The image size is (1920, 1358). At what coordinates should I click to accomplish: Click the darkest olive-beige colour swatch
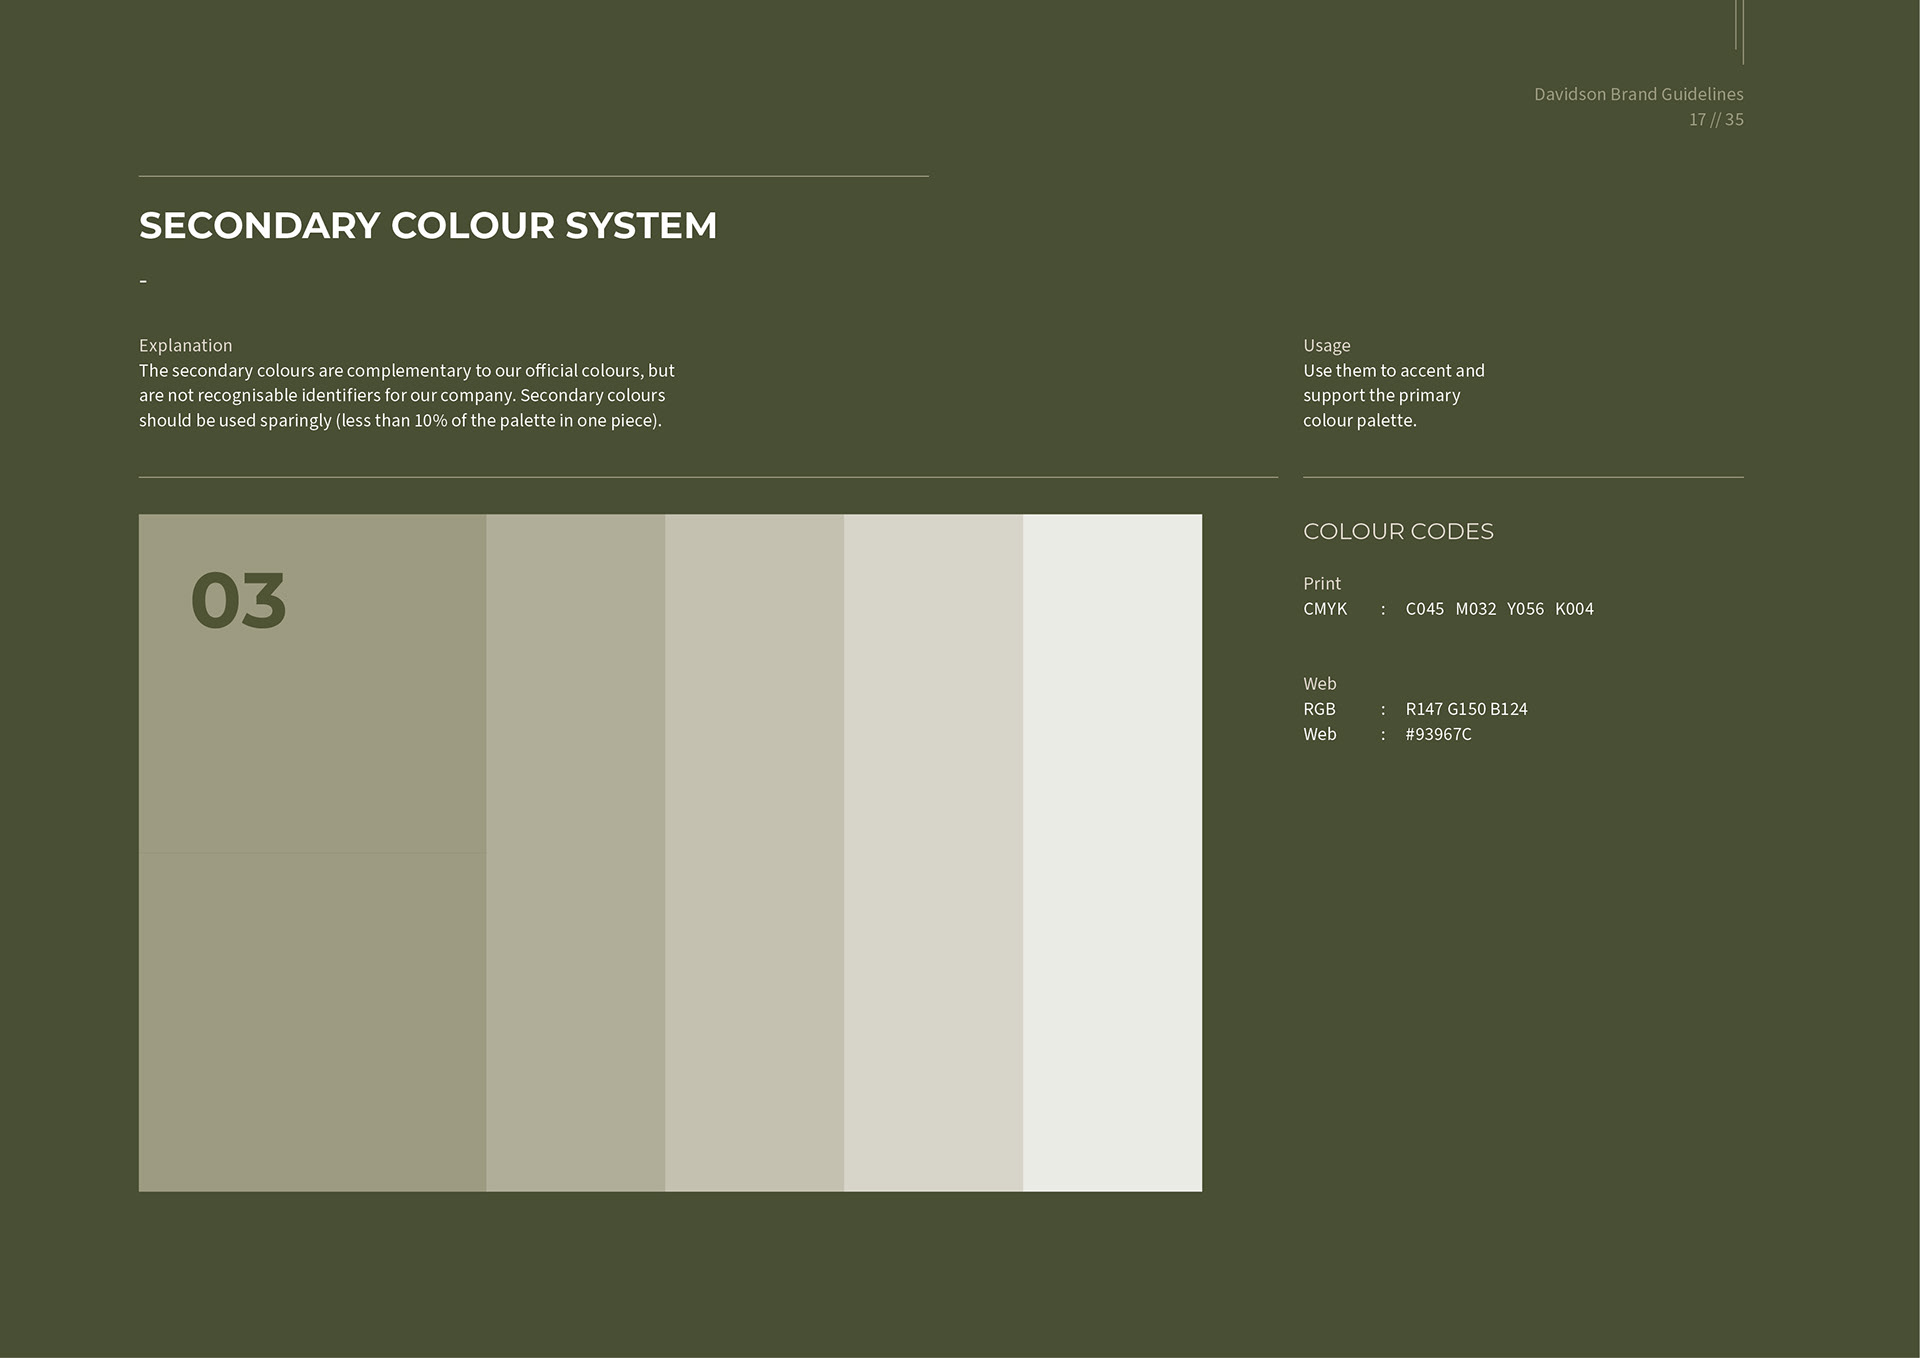point(312,740)
